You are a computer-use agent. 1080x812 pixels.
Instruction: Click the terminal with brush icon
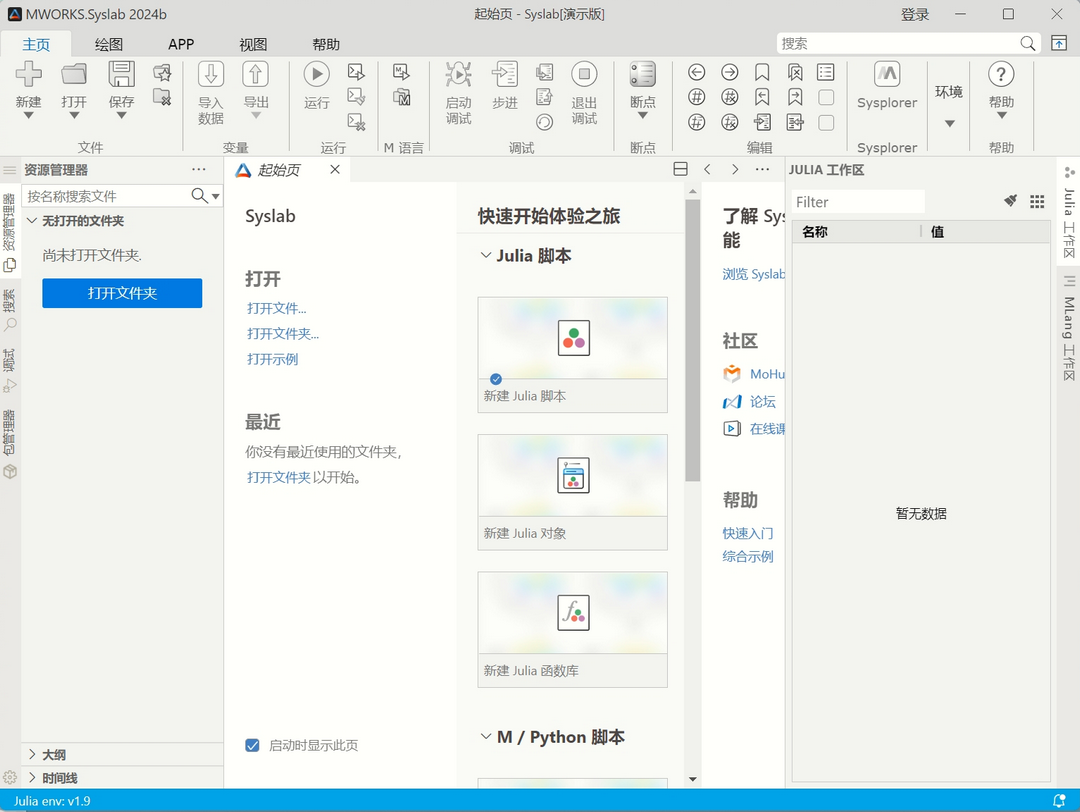coord(356,96)
